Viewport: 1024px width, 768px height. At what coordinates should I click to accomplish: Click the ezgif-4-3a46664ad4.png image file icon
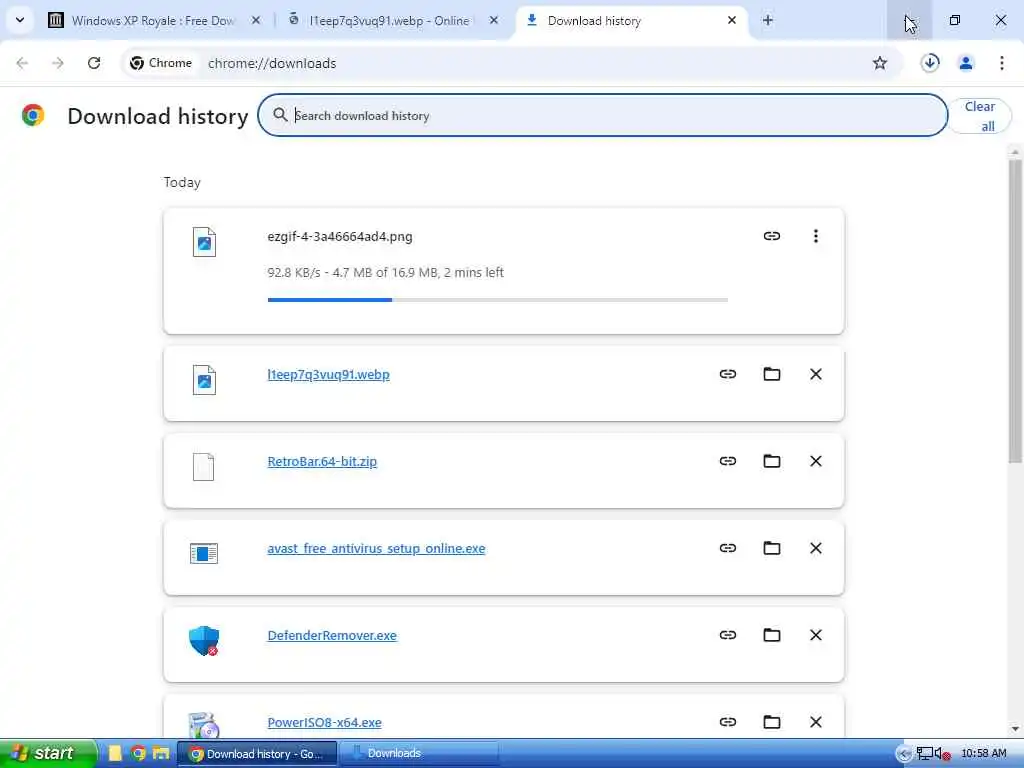click(204, 242)
